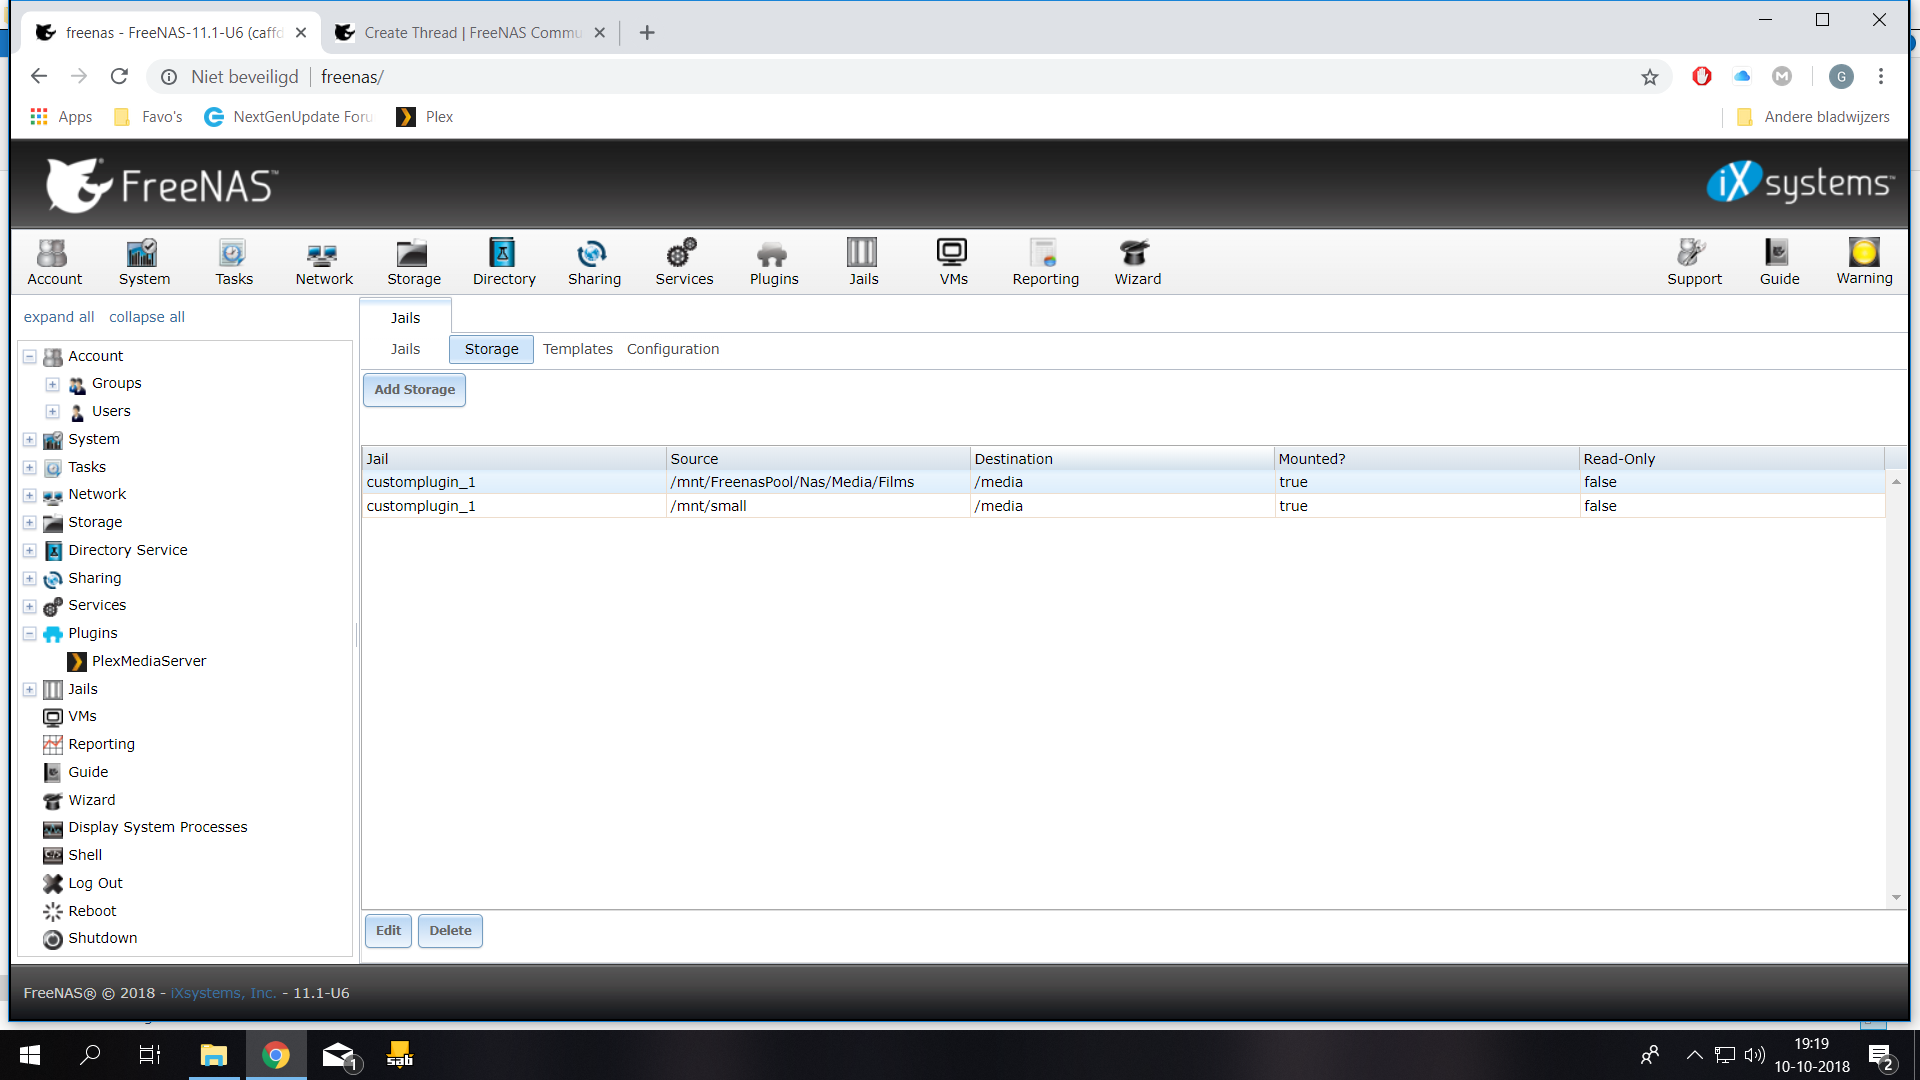This screenshot has height=1080, width=1920.
Task: Choose Log Out in sidebar tree
Action: tap(83, 883)
